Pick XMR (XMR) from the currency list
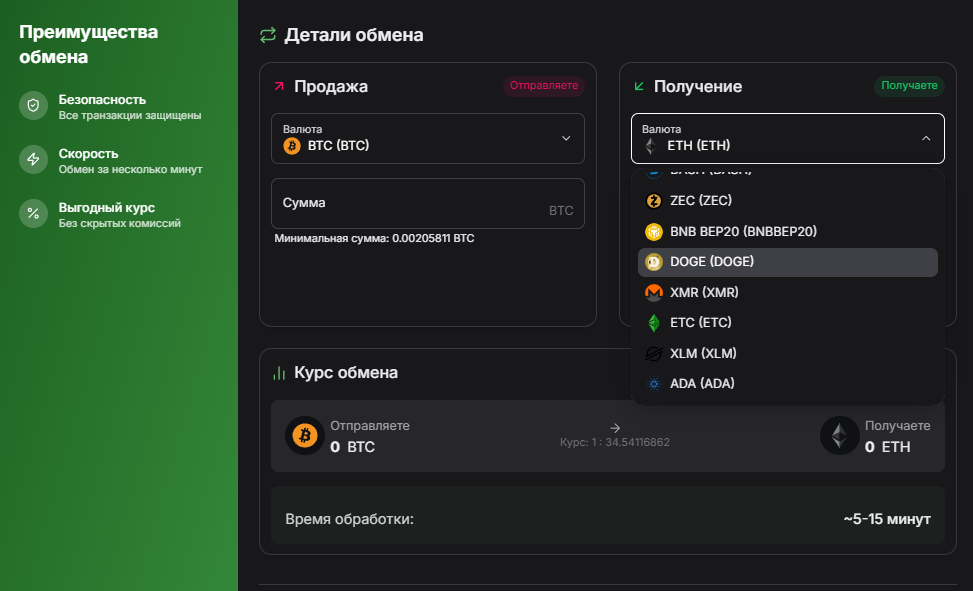This screenshot has width=973, height=591. pos(787,292)
